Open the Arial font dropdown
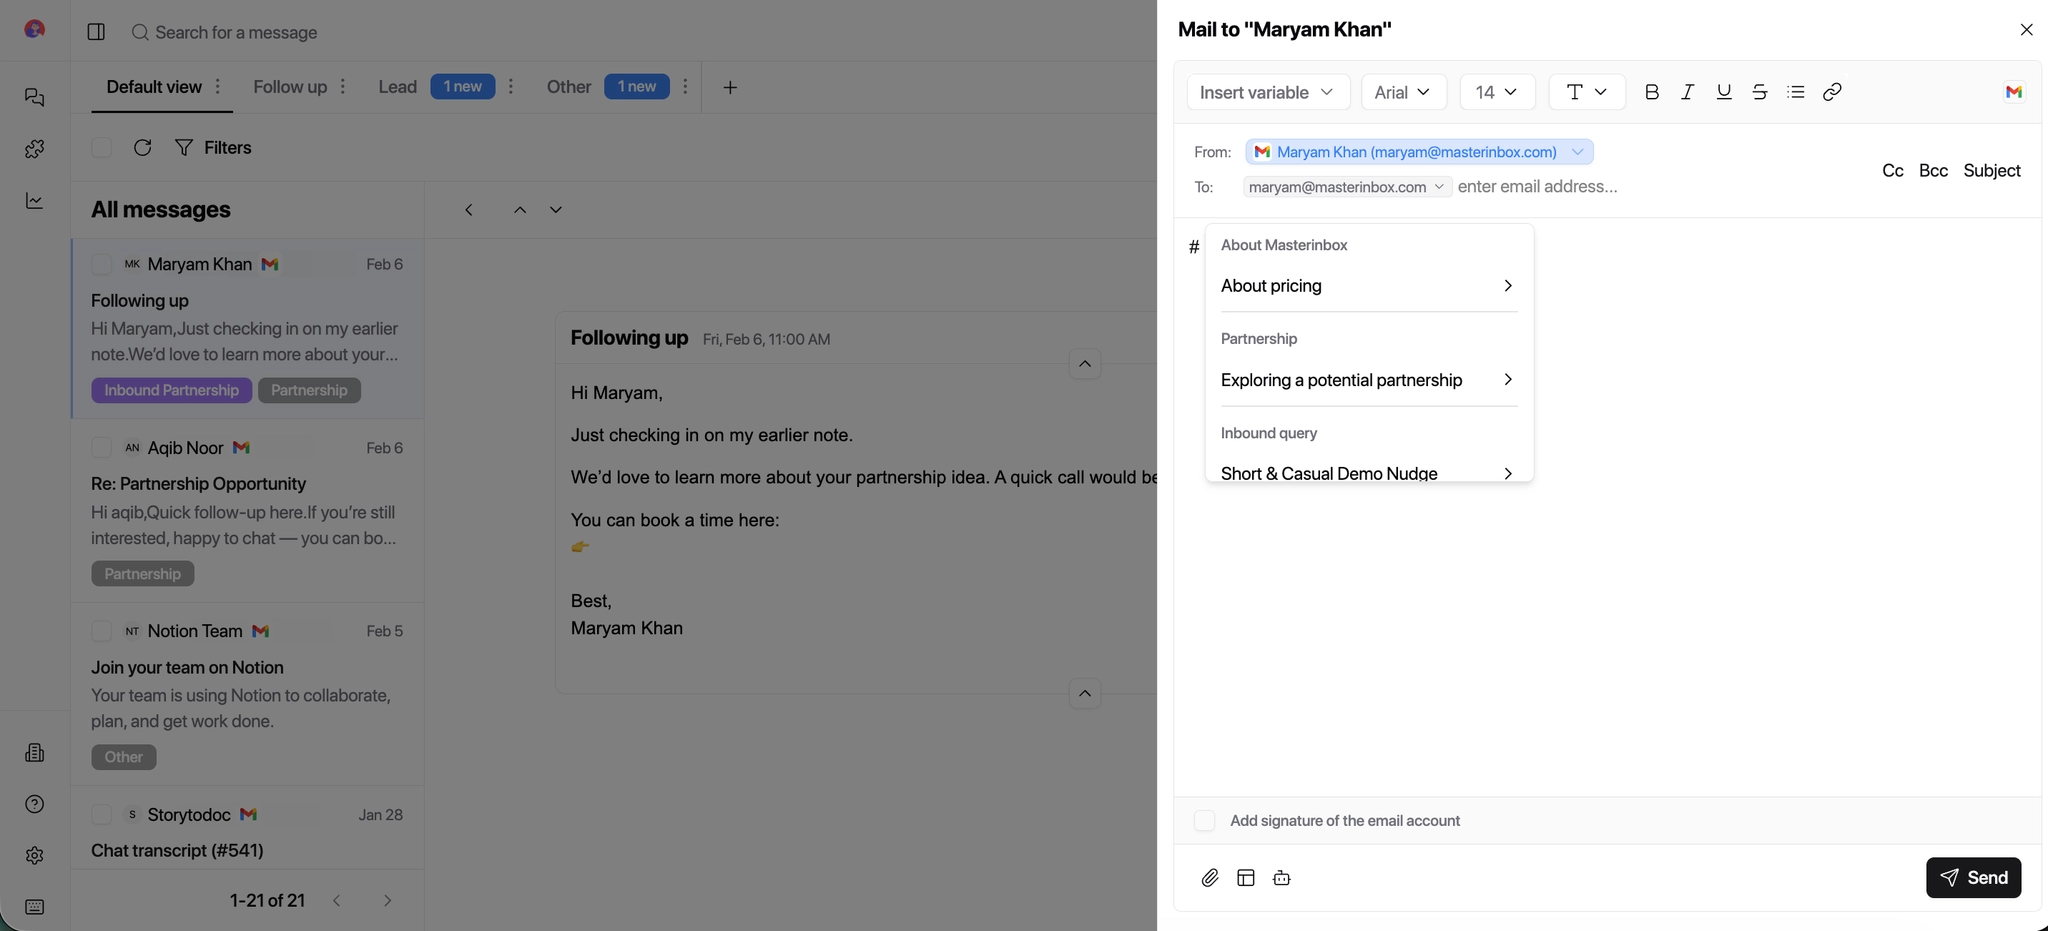The image size is (2048, 931). click(x=1403, y=91)
